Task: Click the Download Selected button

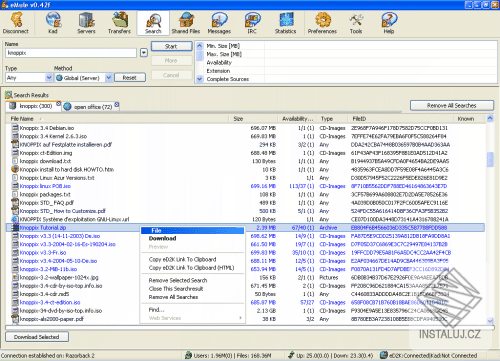Action: click(x=37, y=337)
